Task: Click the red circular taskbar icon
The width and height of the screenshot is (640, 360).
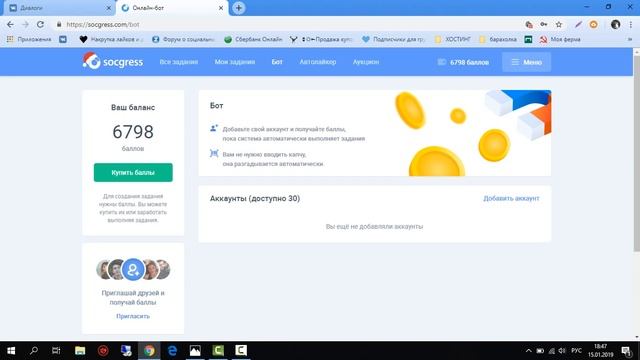Action: [x=103, y=351]
